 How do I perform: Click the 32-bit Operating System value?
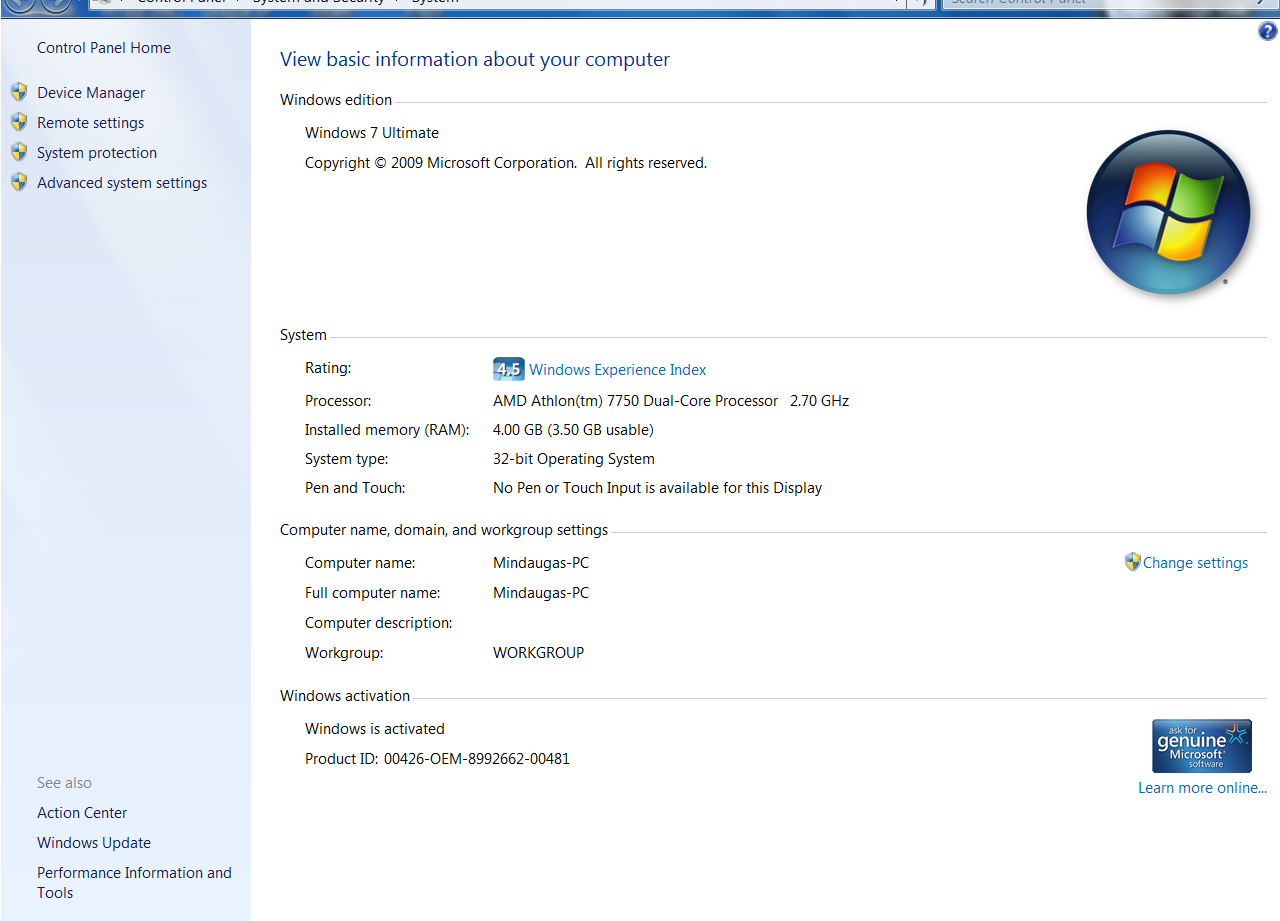pyautogui.click(x=574, y=459)
